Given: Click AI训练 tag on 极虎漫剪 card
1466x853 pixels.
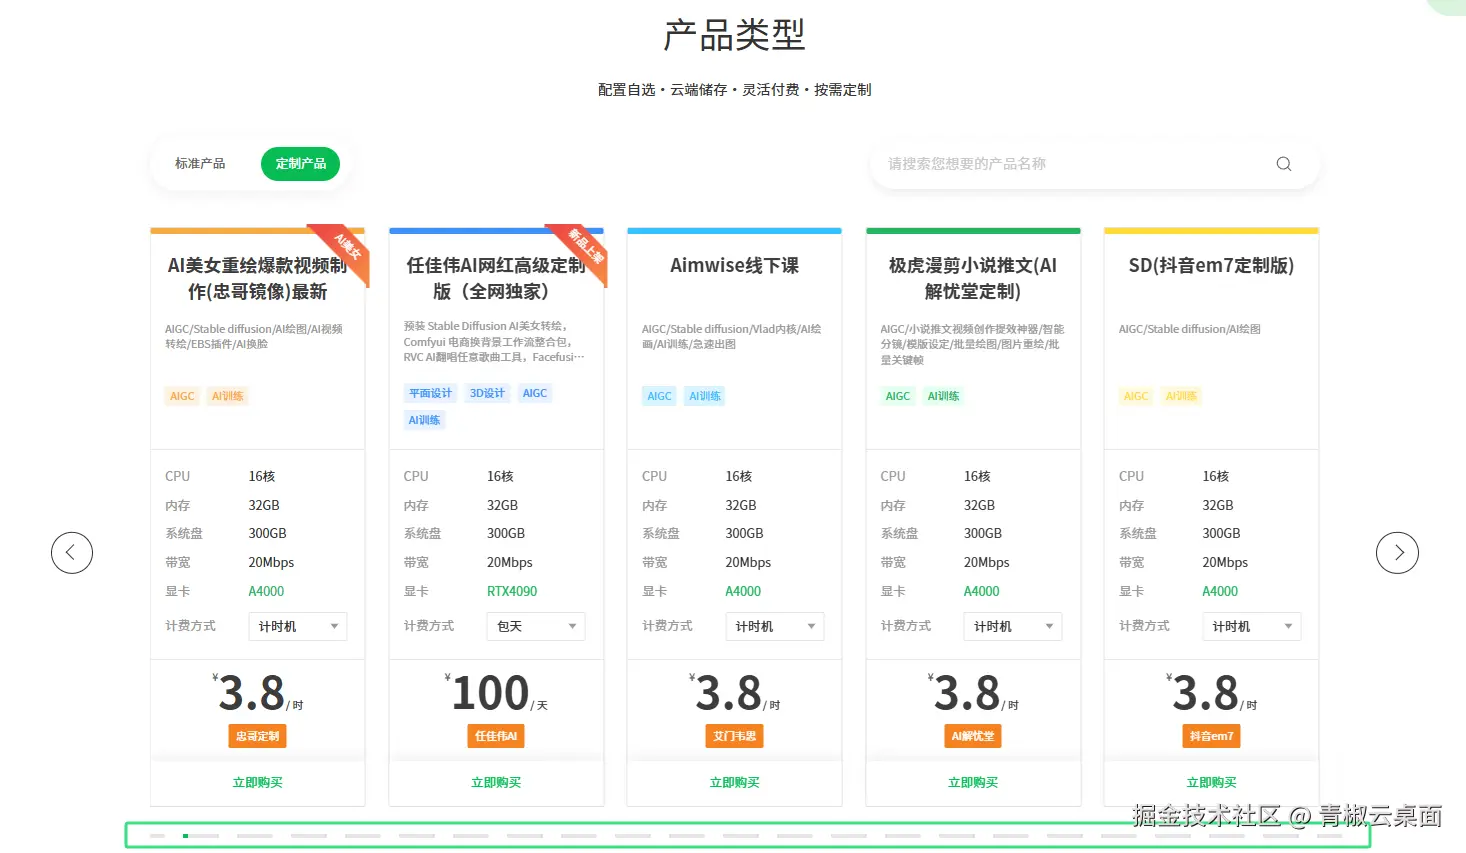Looking at the screenshot, I should [943, 396].
